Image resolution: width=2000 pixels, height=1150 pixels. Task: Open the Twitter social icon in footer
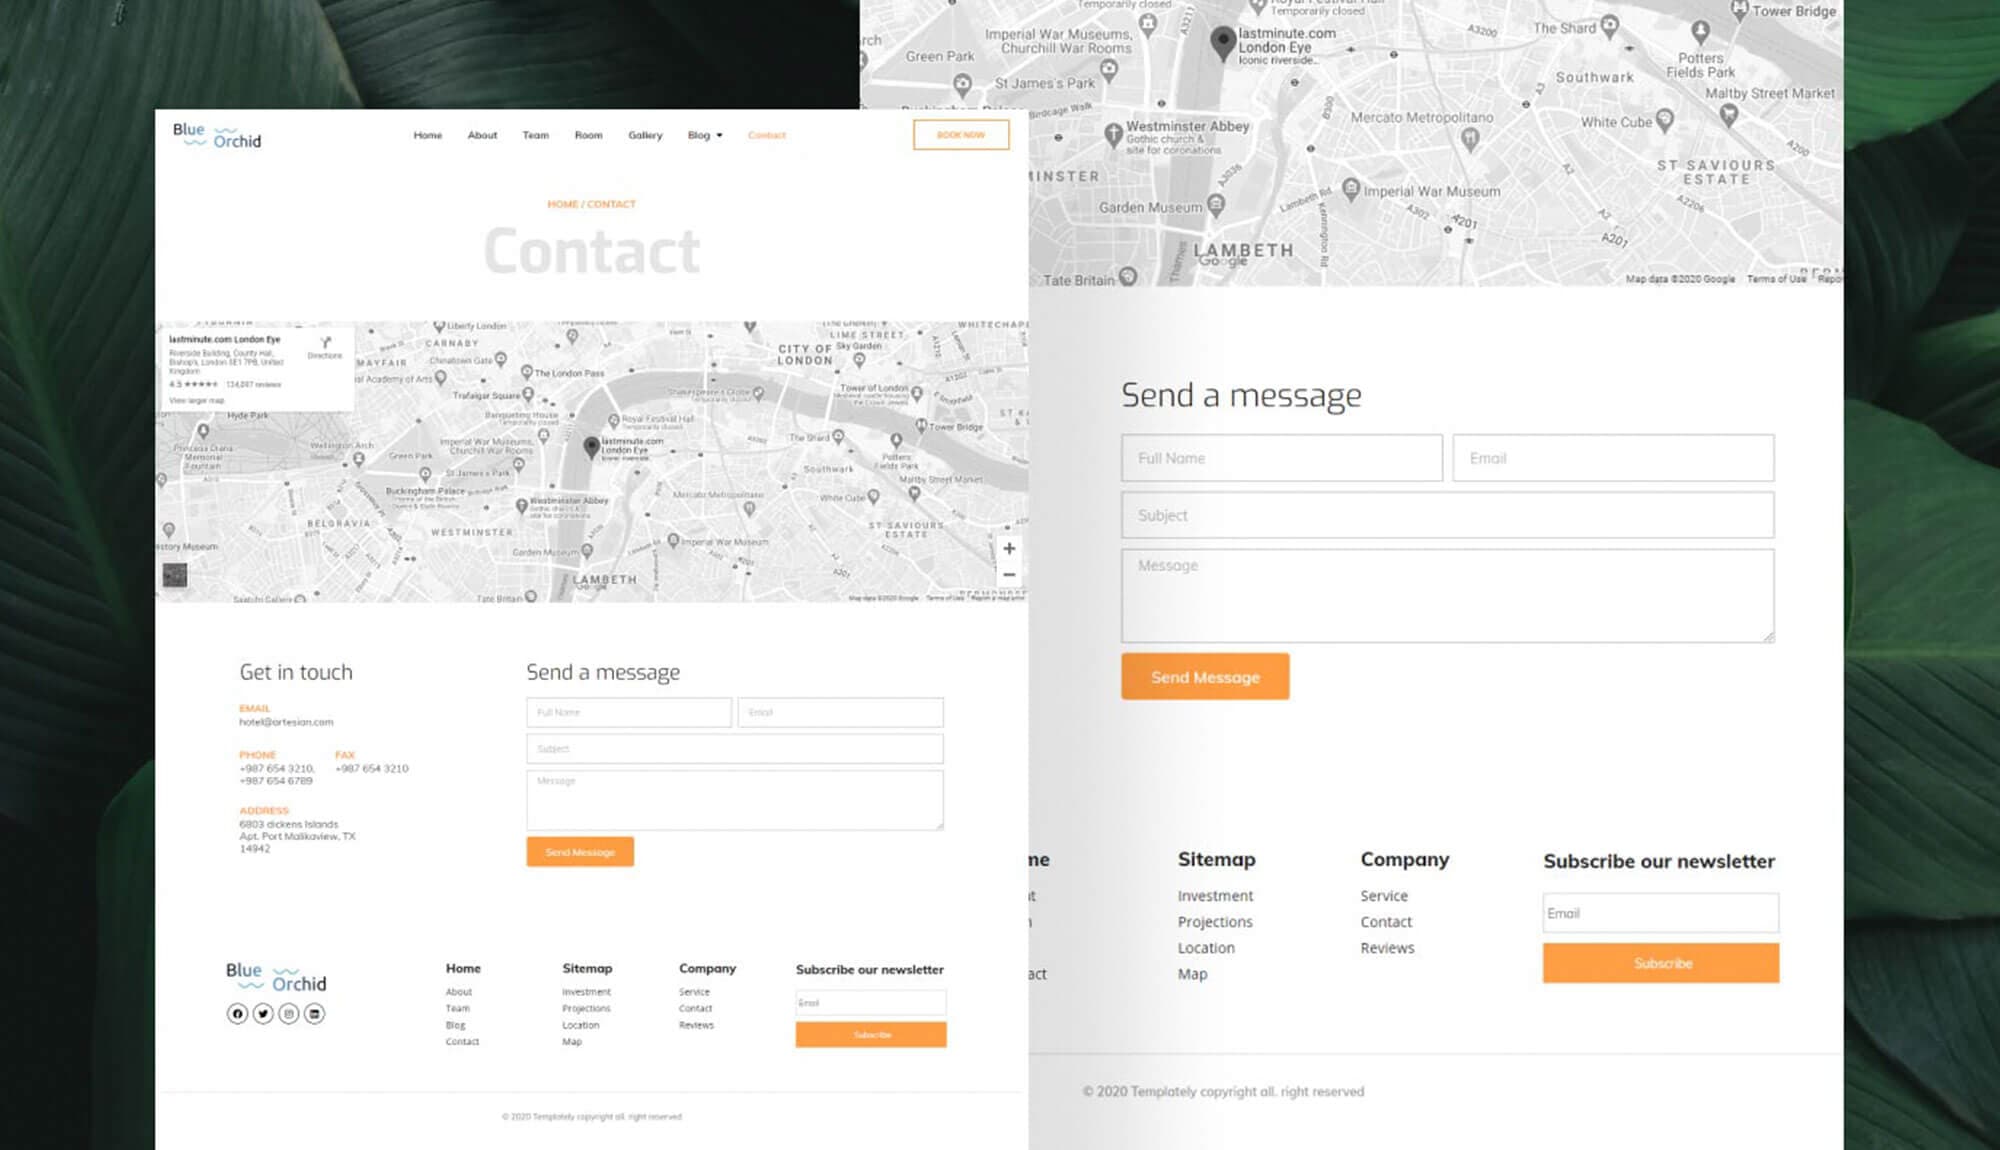pos(263,1014)
